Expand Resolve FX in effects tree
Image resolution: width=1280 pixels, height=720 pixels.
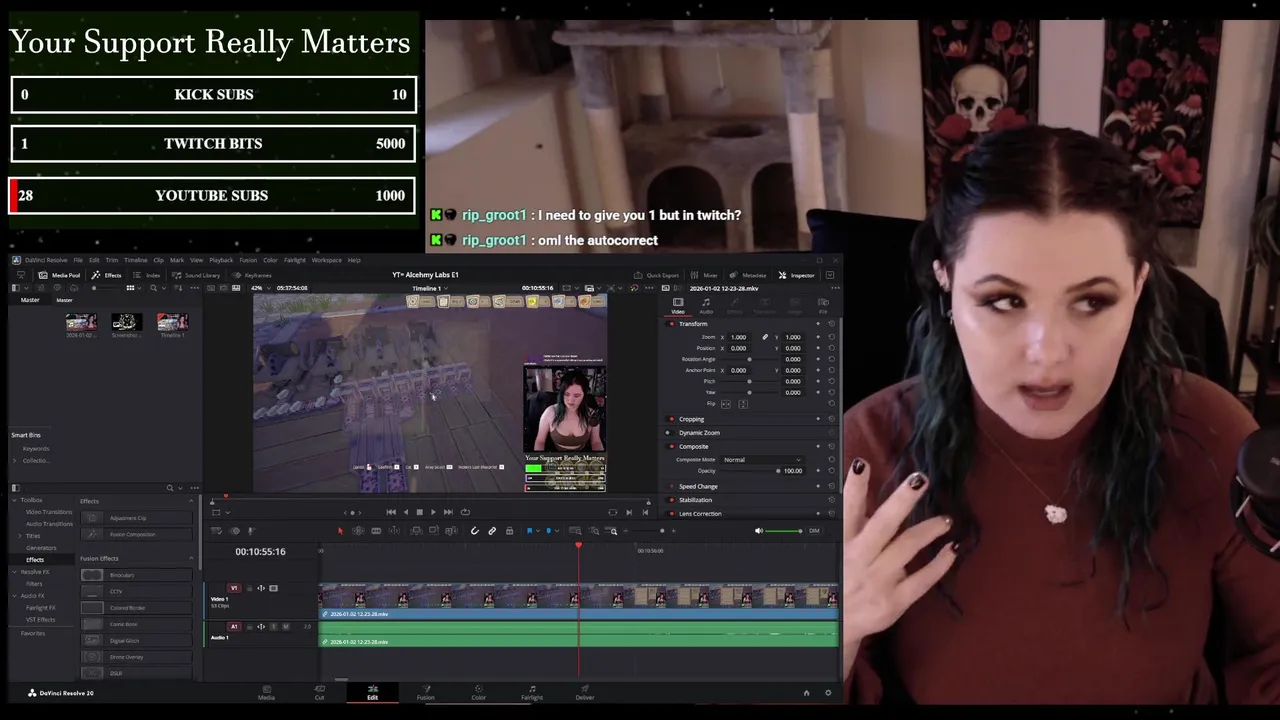pos(15,572)
